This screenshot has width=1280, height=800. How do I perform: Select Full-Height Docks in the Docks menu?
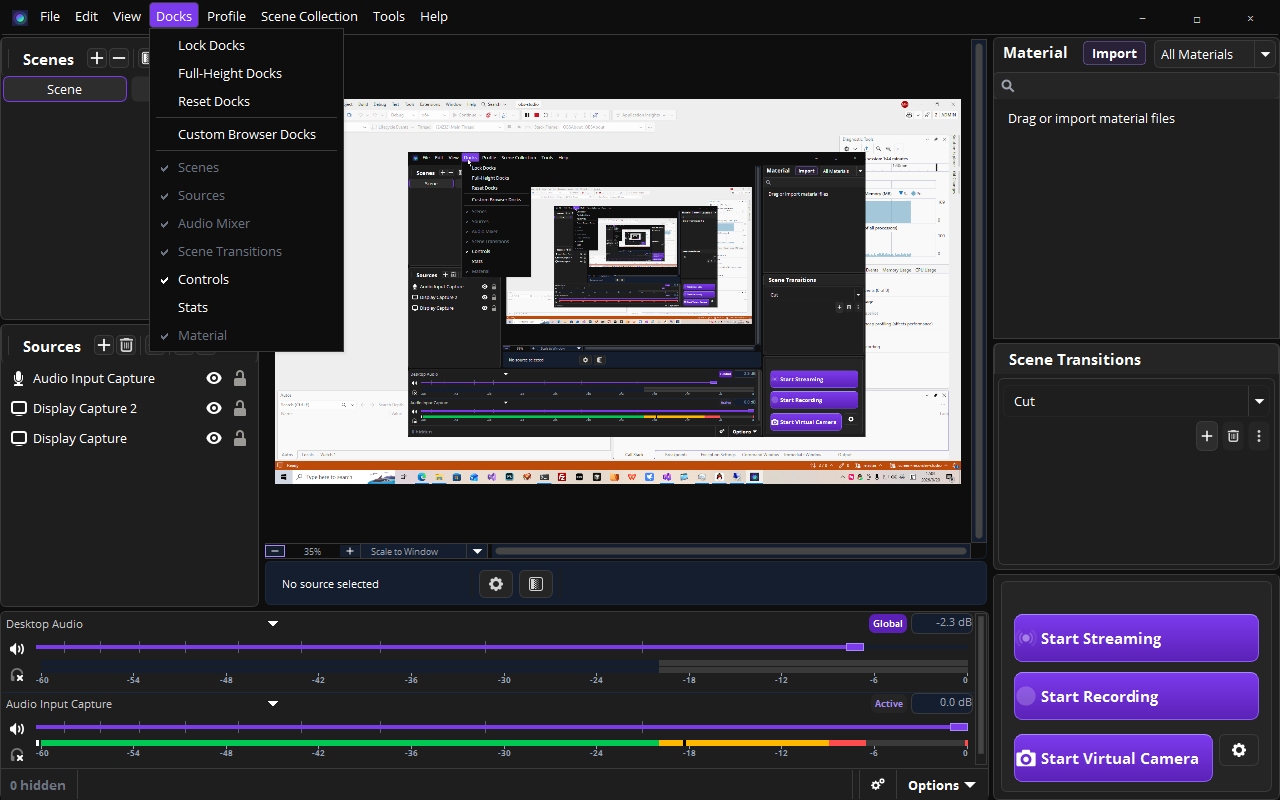pyautogui.click(x=246, y=73)
